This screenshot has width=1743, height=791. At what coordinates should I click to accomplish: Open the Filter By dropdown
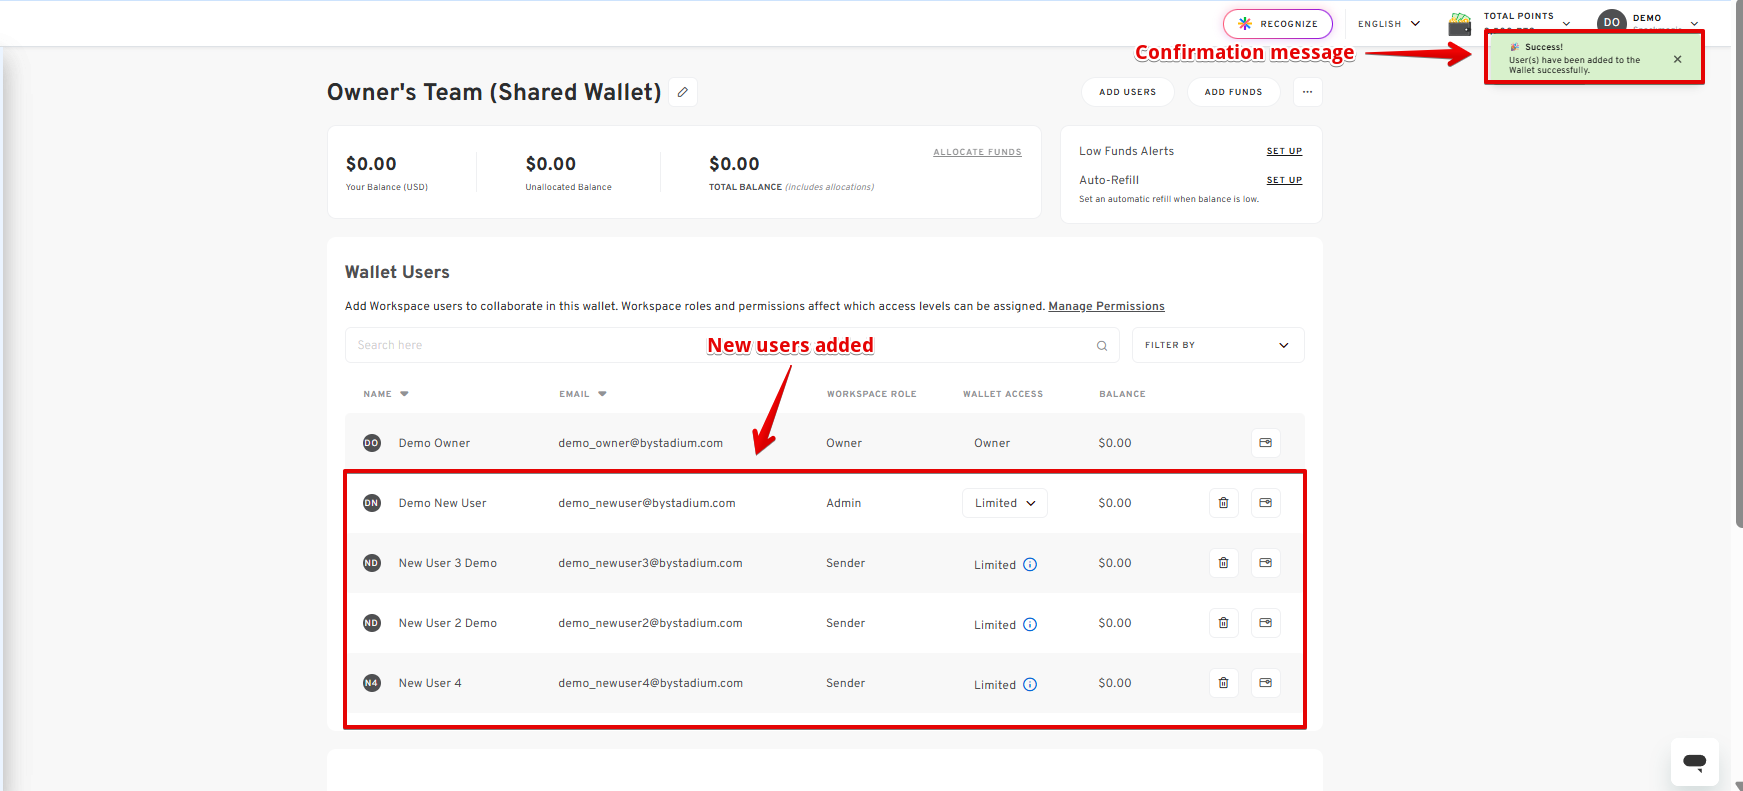(1217, 345)
